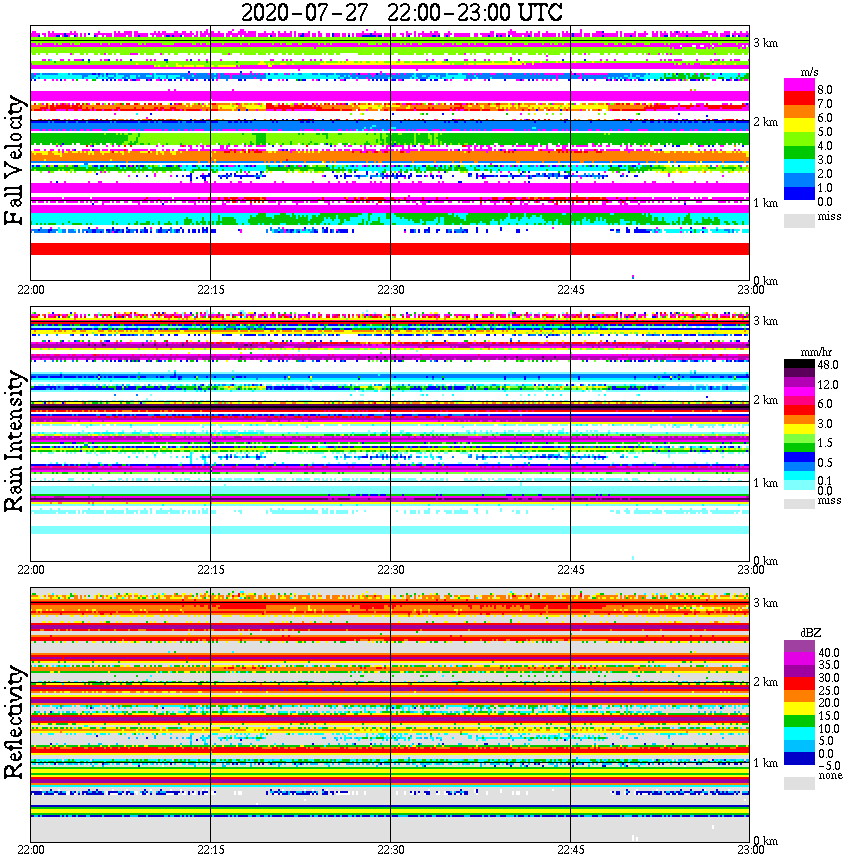Click the magenta swatch in the m/s legend
Viewport: 850px width, 868px height.
click(799, 85)
